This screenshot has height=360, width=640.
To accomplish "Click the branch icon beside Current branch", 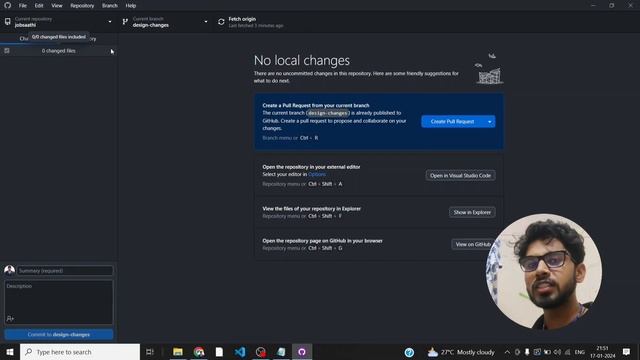I will (x=125, y=22).
